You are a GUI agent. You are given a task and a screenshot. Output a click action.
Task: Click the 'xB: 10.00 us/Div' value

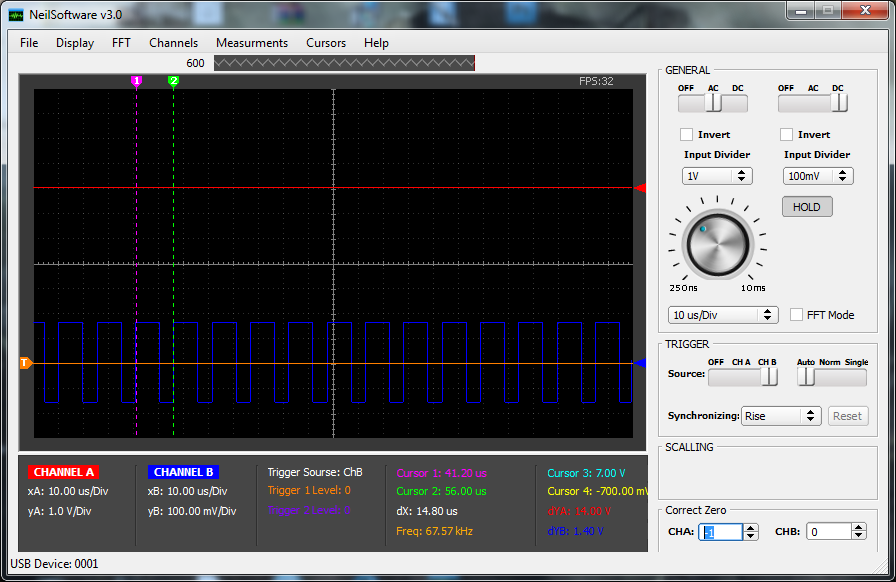tap(187, 491)
